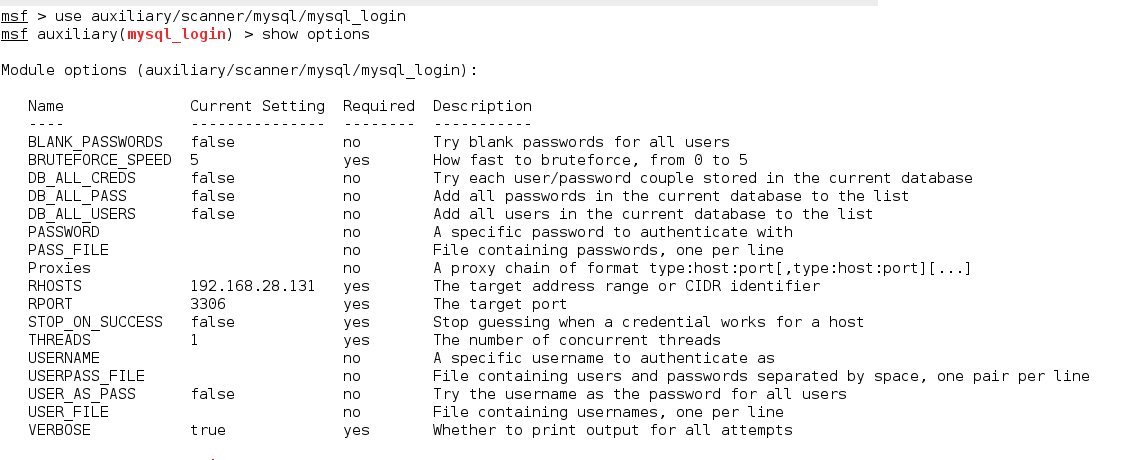The width and height of the screenshot is (1139, 460).
Task: Click the BRUTEFORCE_SPEED option name
Action: point(100,160)
